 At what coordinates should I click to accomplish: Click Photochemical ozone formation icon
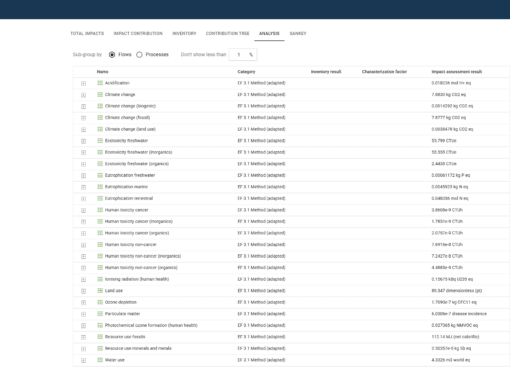point(100,325)
